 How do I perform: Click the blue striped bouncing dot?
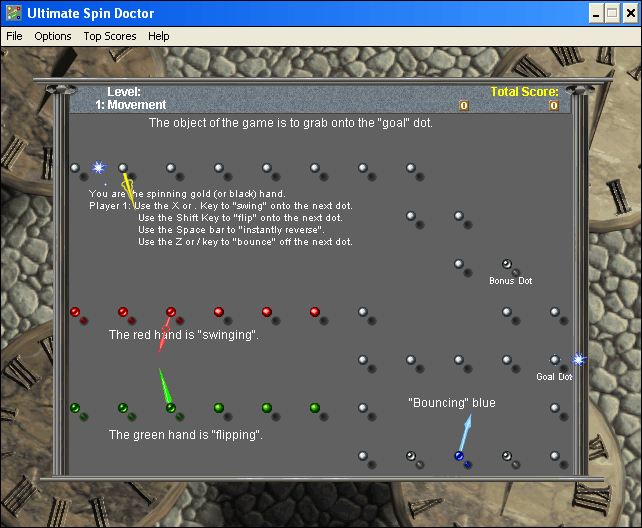point(459,456)
